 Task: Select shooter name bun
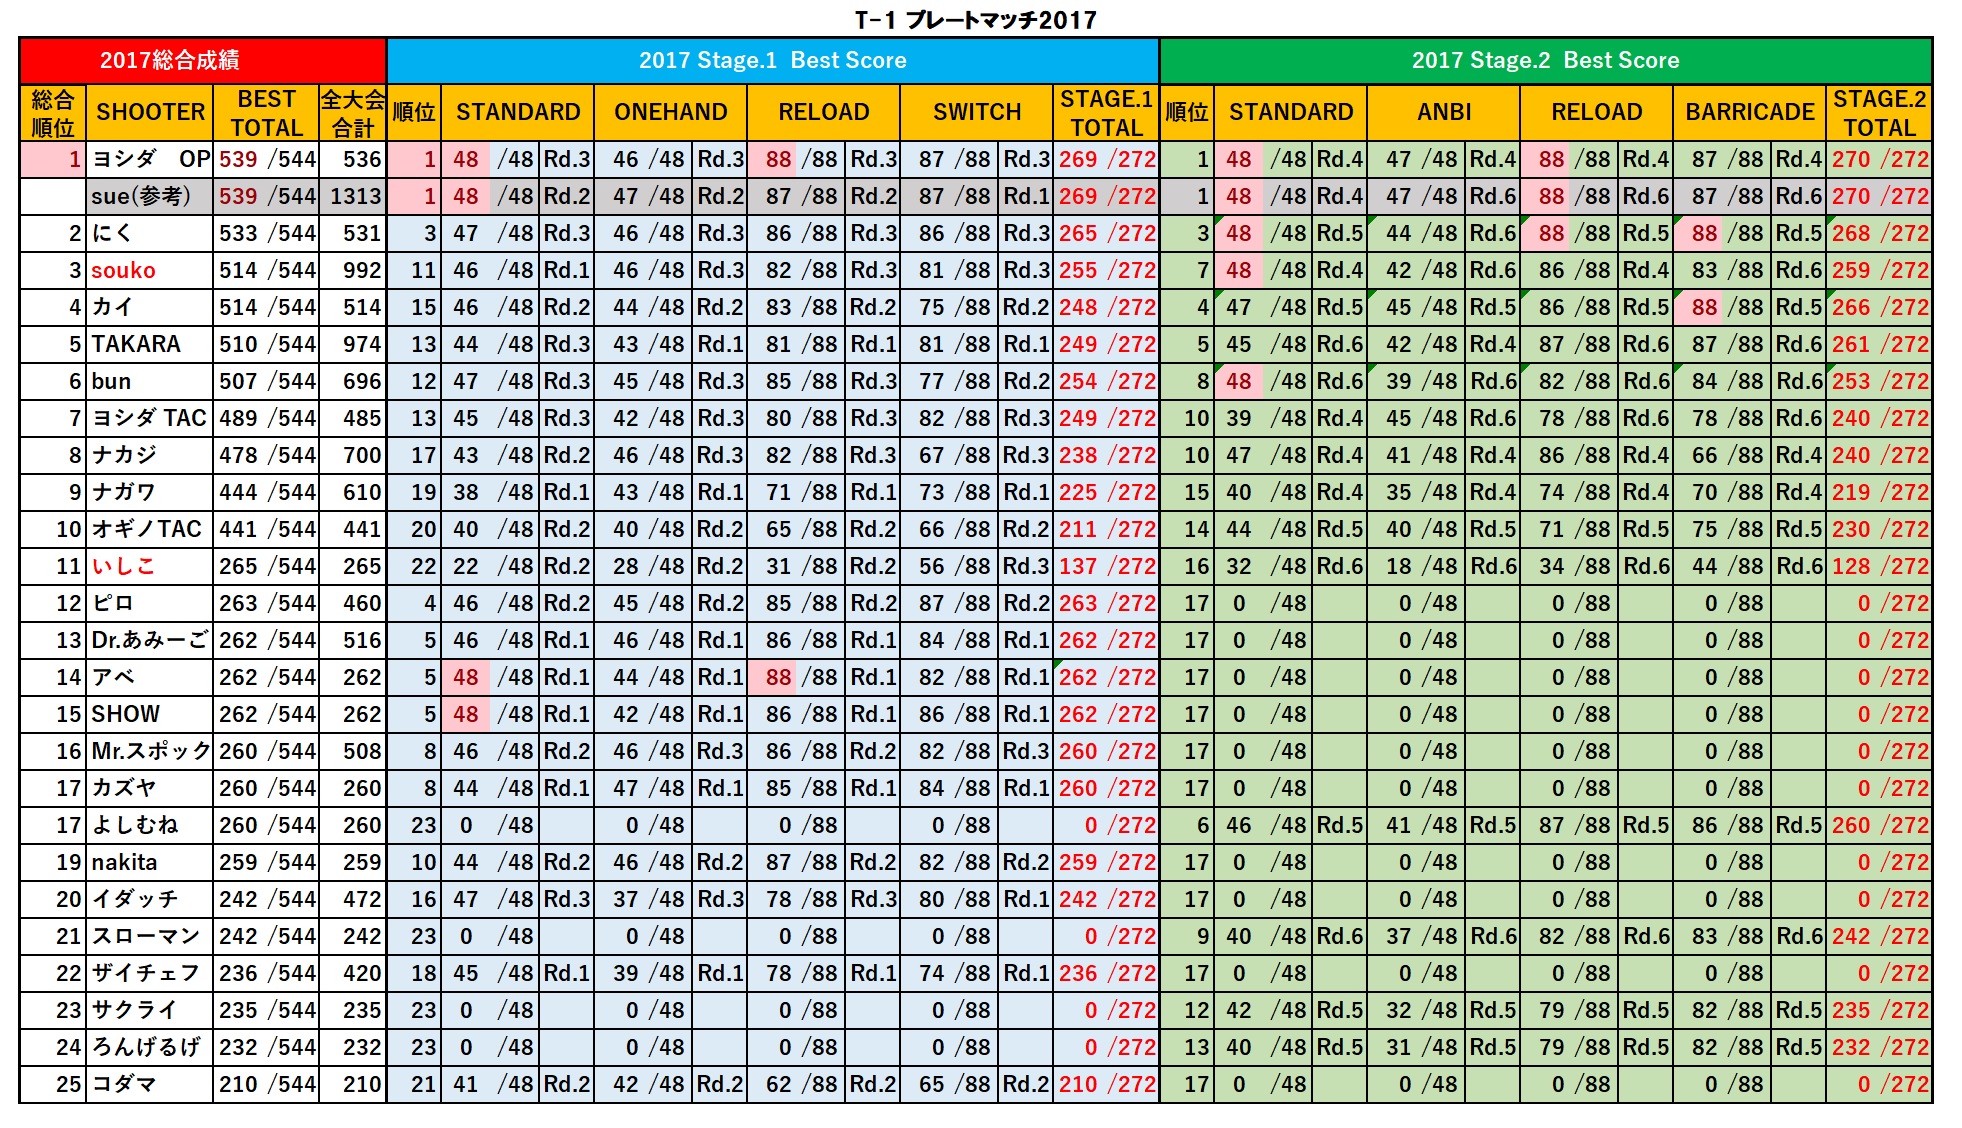111,381
